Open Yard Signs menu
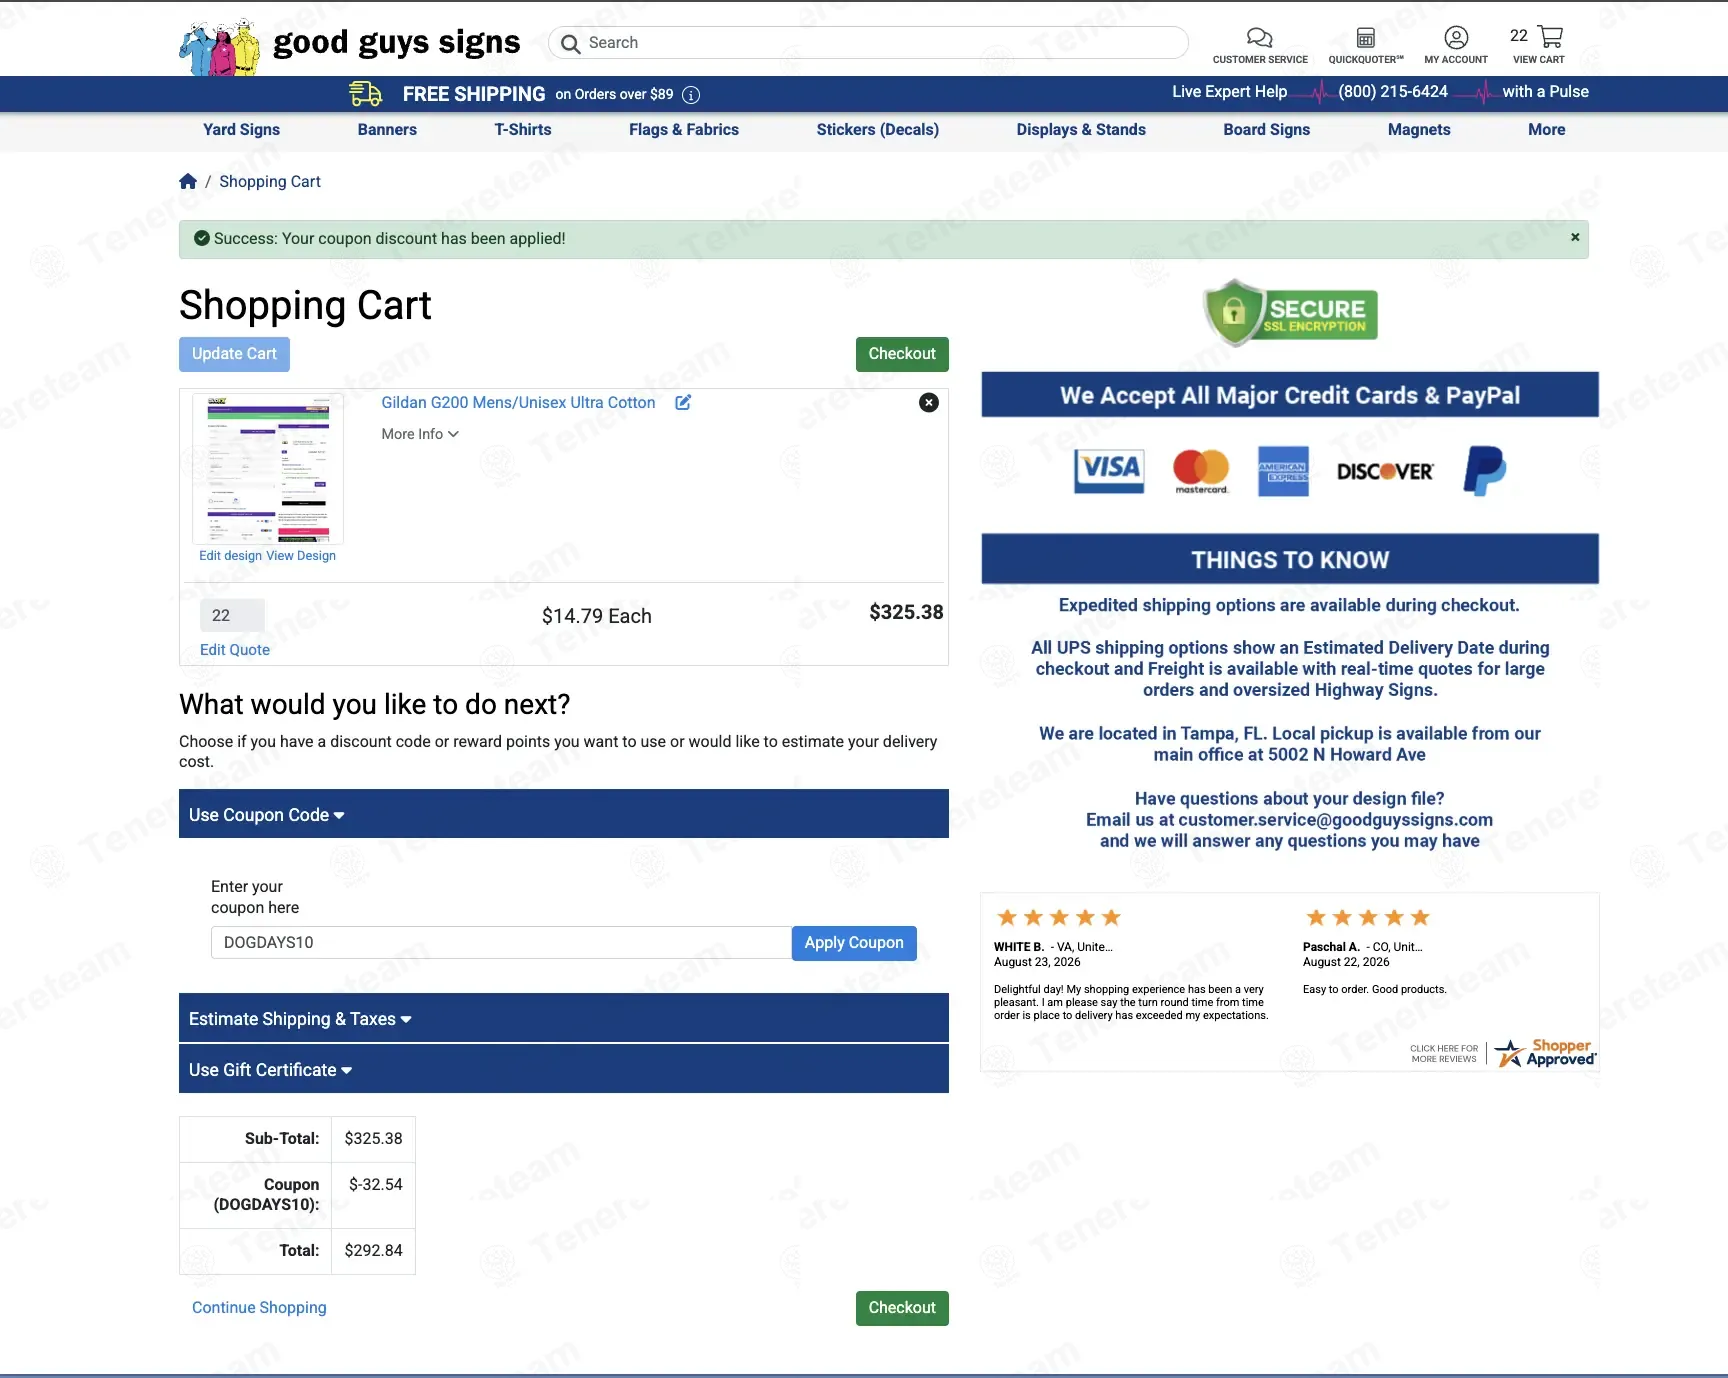Screen dimensions: 1728x1378 241,130
